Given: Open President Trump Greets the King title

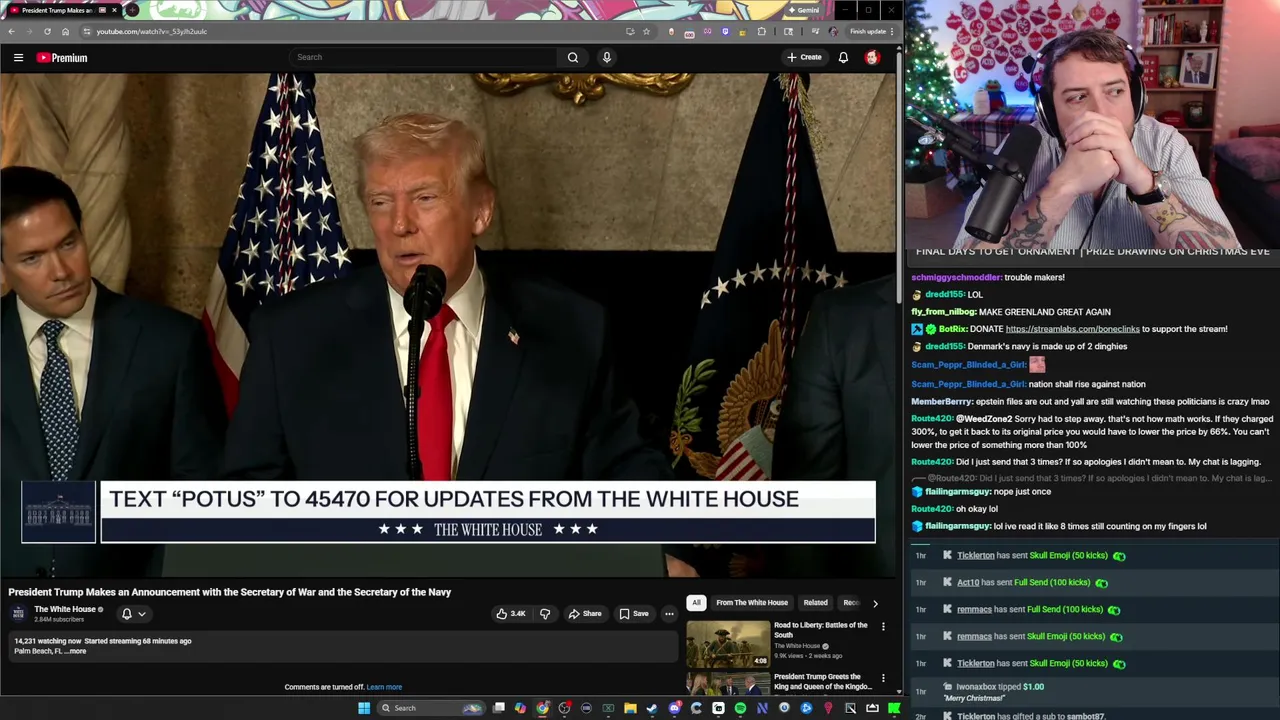Looking at the screenshot, I should coord(822,681).
